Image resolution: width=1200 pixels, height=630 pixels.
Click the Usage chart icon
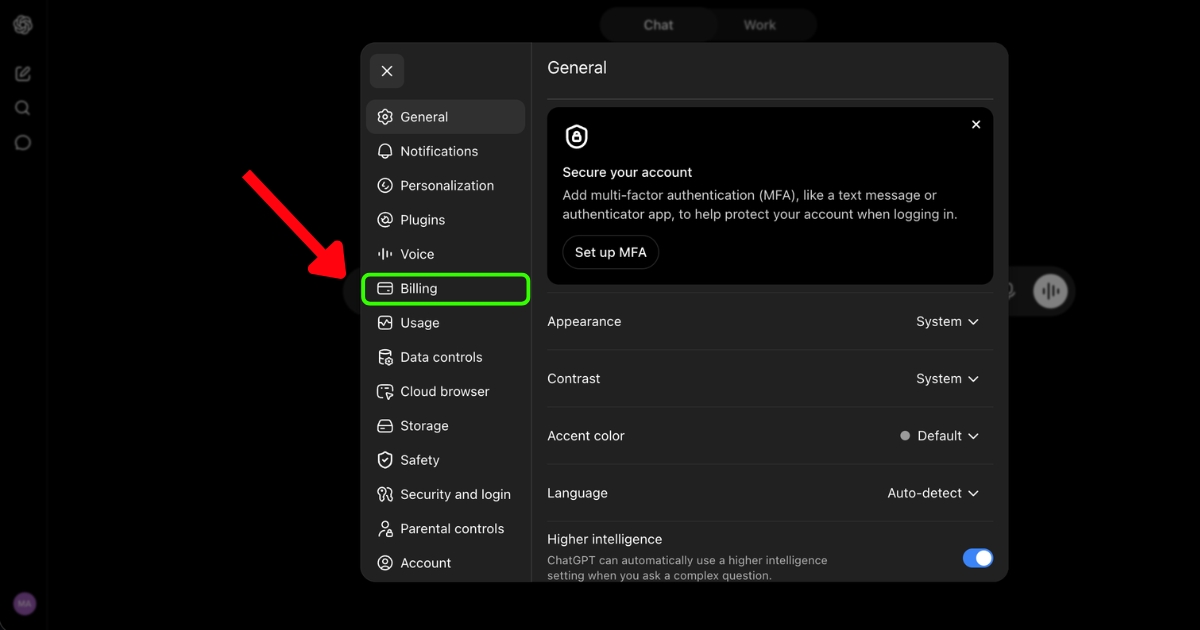[385, 323]
